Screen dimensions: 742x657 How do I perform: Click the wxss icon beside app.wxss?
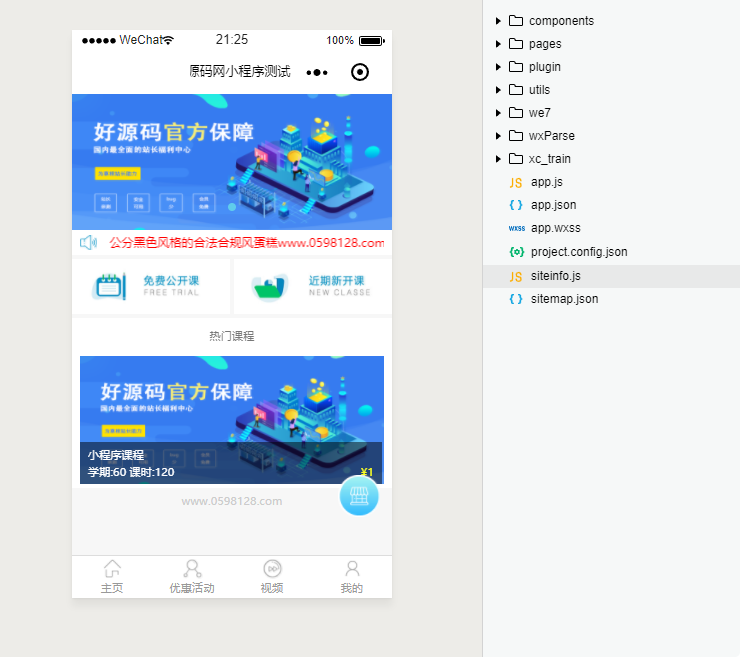pyautogui.click(x=517, y=228)
